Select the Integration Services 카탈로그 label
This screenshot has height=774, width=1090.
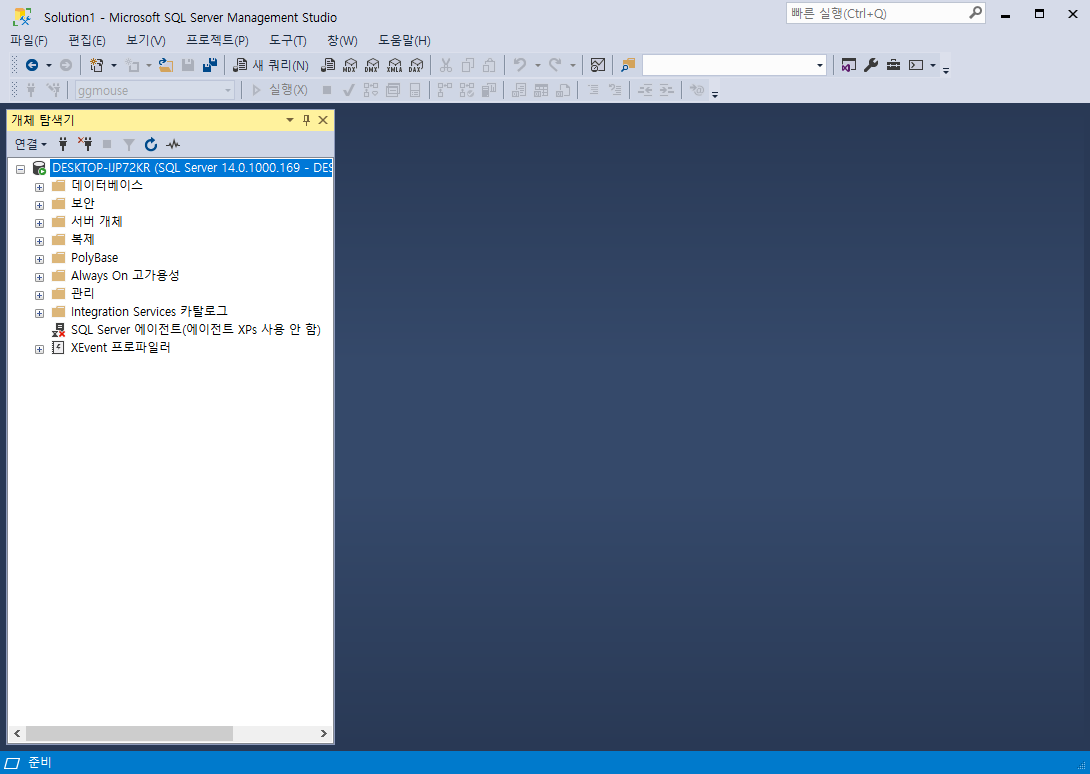click(x=149, y=312)
